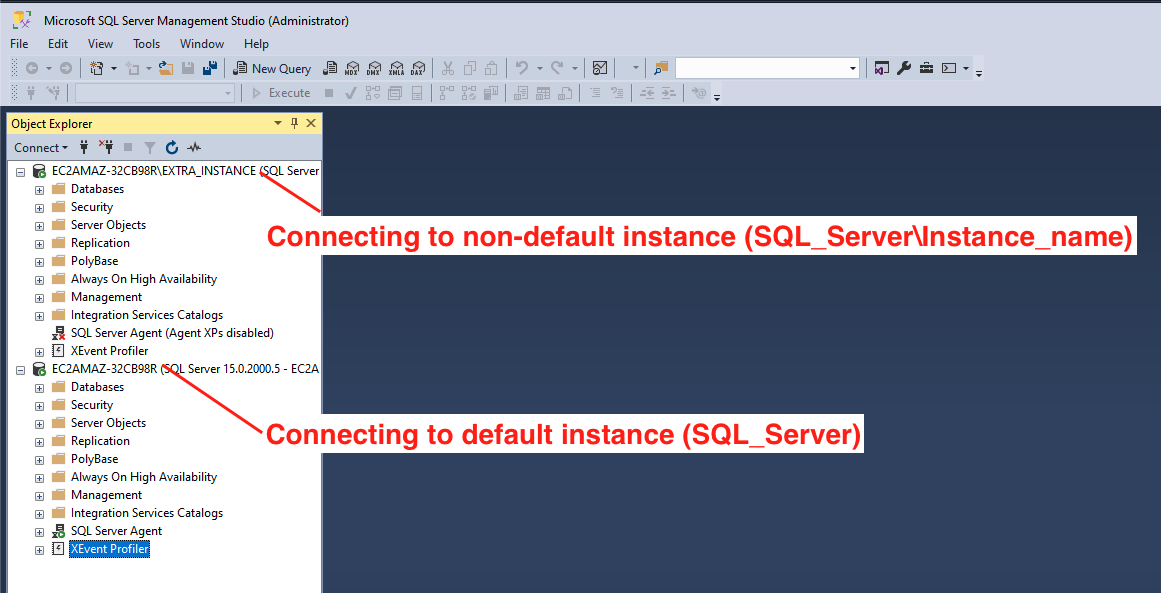Expand Replication under EXTRA_INSTANCE
Screen dimensions: 1161x593
(x=40, y=244)
